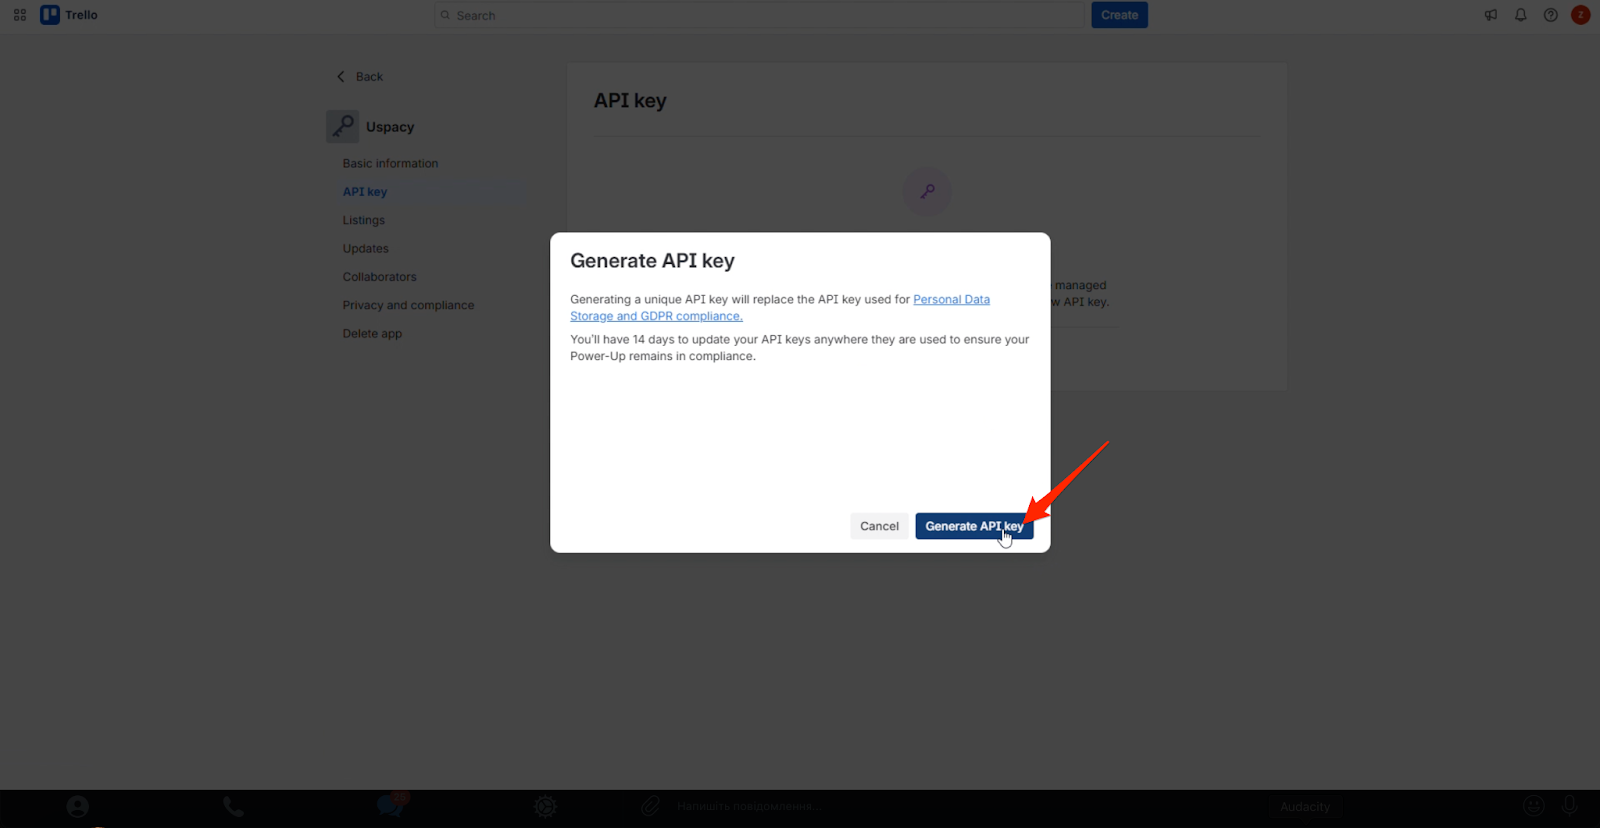This screenshot has width=1600, height=828.
Task: Open the red profile avatar menu
Action: tap(1580, 15)
